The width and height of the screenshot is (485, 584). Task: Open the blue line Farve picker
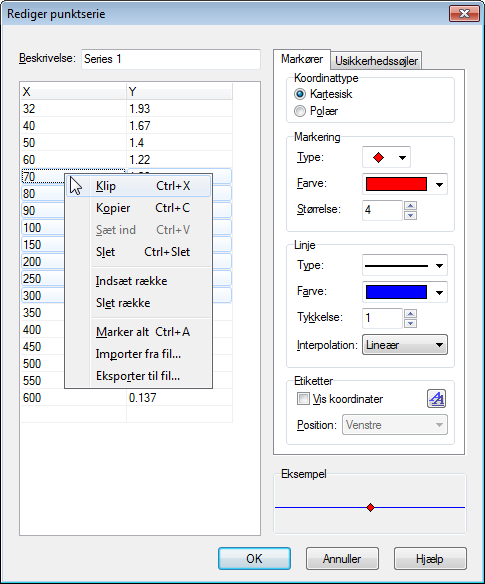pos(405,292)
